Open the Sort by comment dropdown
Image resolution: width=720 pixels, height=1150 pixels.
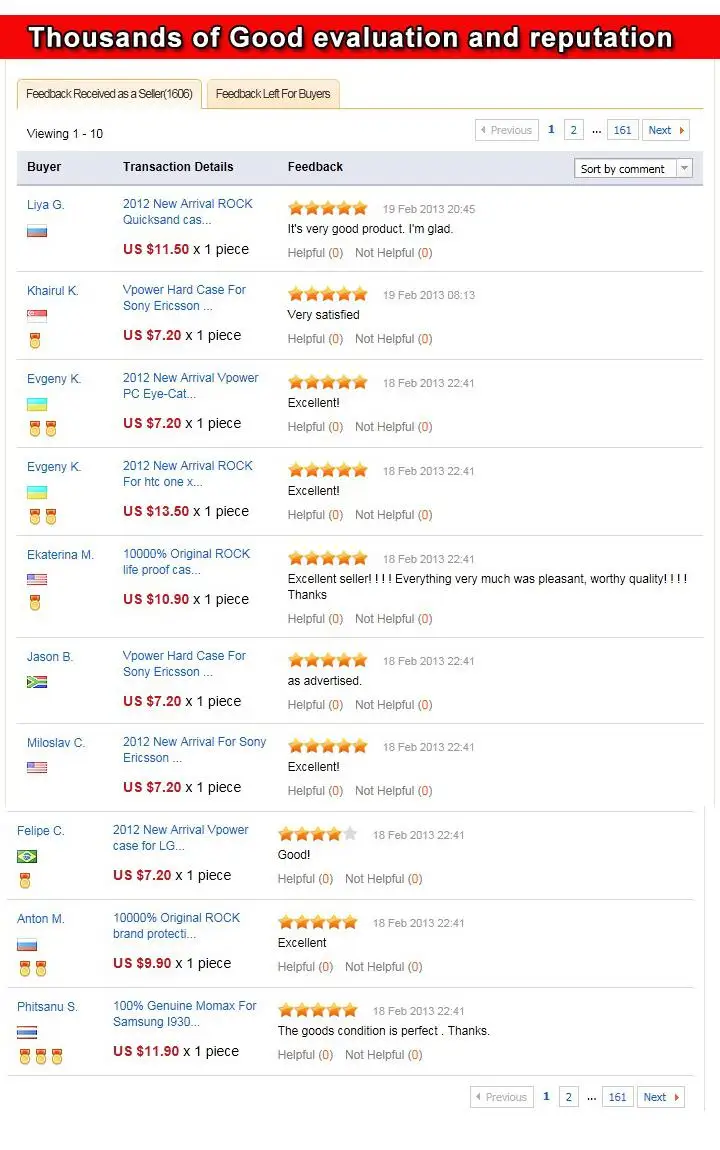pyautogui.click(x=633, y=169)
